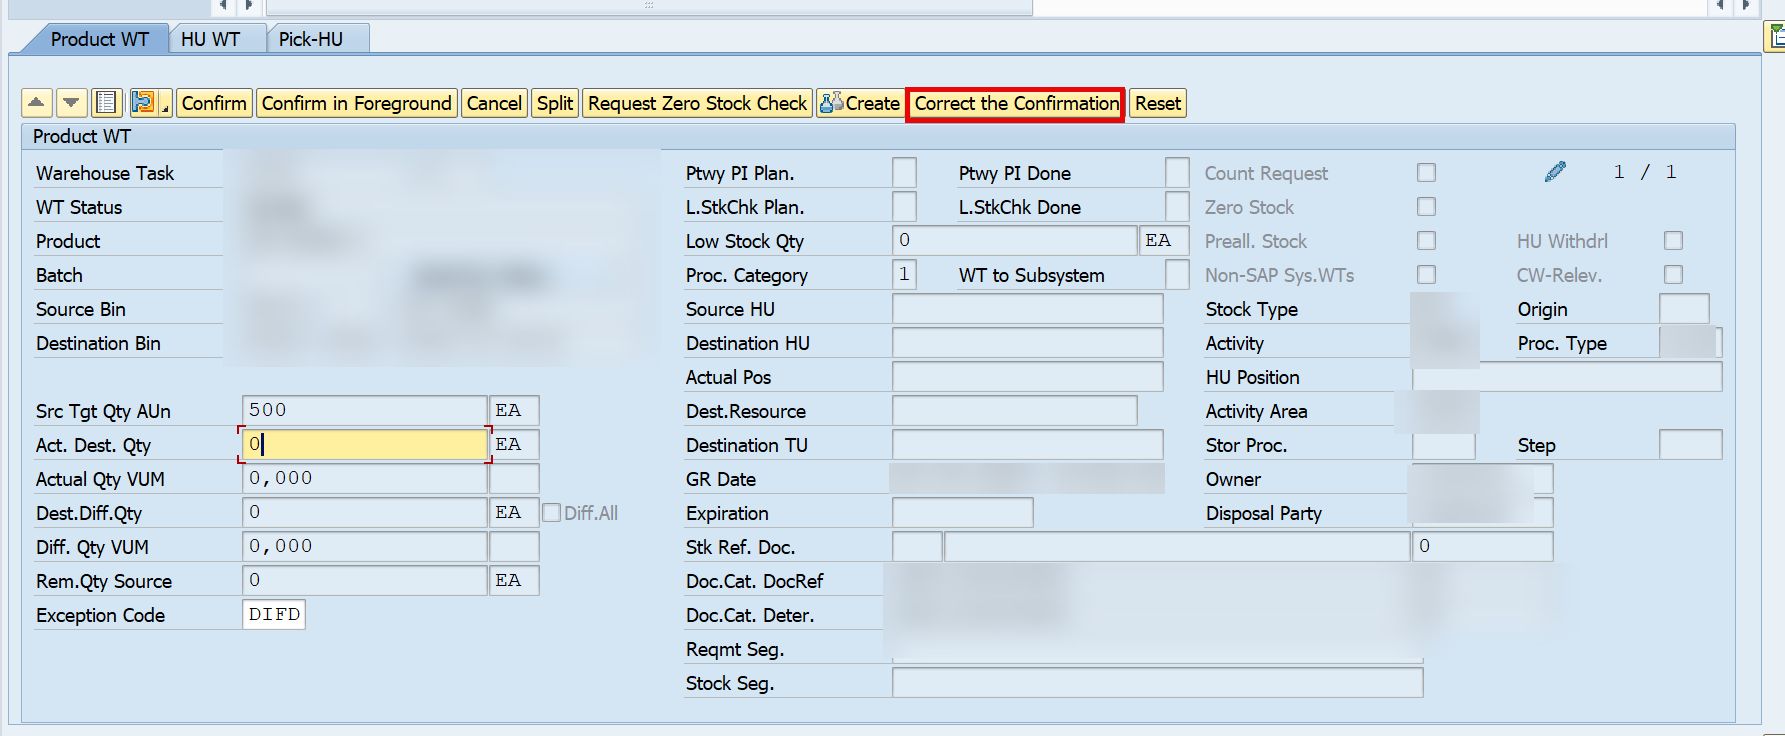Click Request Zero Stock Check button
Screen dimensions: 1785x736
coord(697,103)
